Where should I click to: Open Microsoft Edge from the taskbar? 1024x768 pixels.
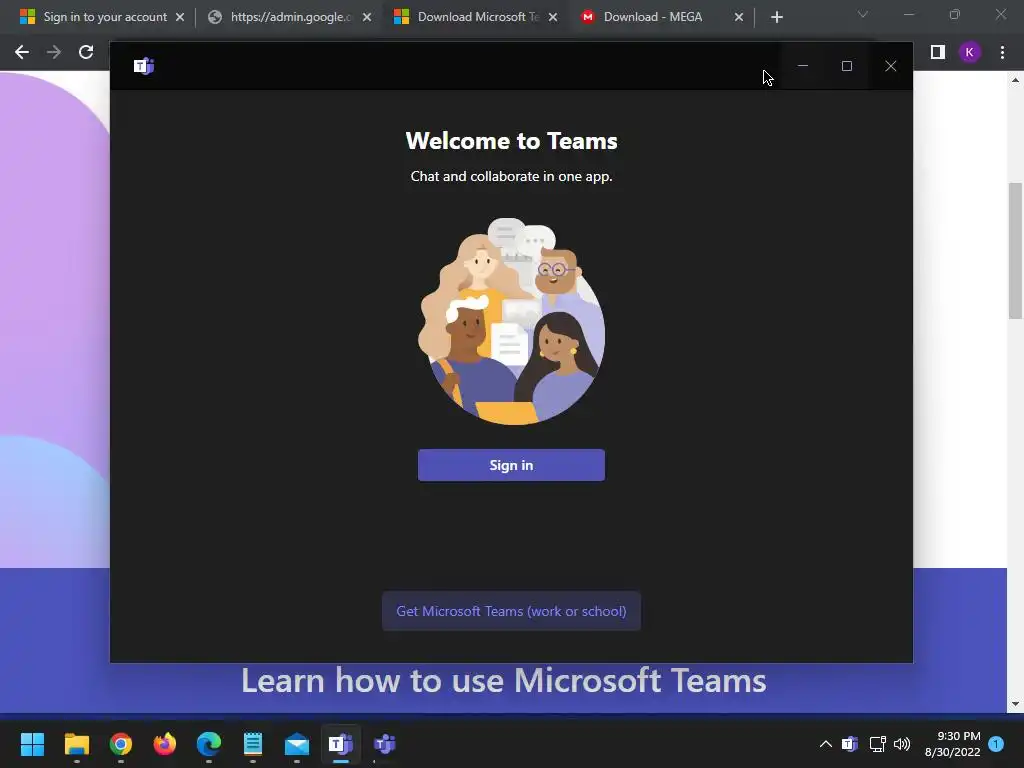pyautogui.click(x=209, y=744)
